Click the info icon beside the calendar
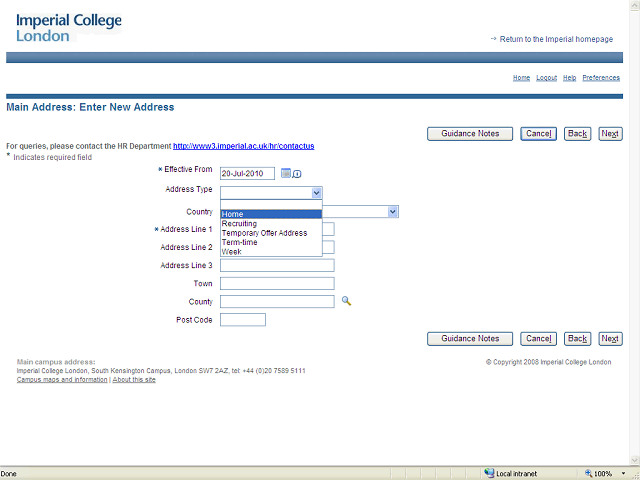 (297, 174)
